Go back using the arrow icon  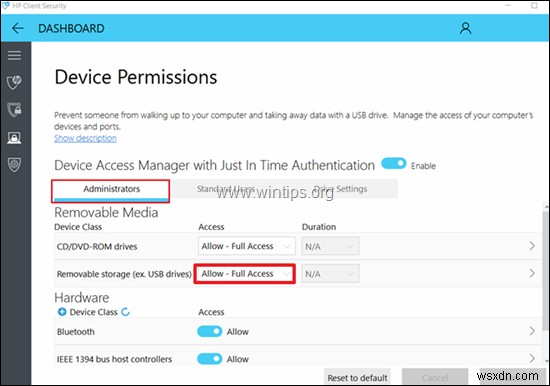click(x=18, y=28)
